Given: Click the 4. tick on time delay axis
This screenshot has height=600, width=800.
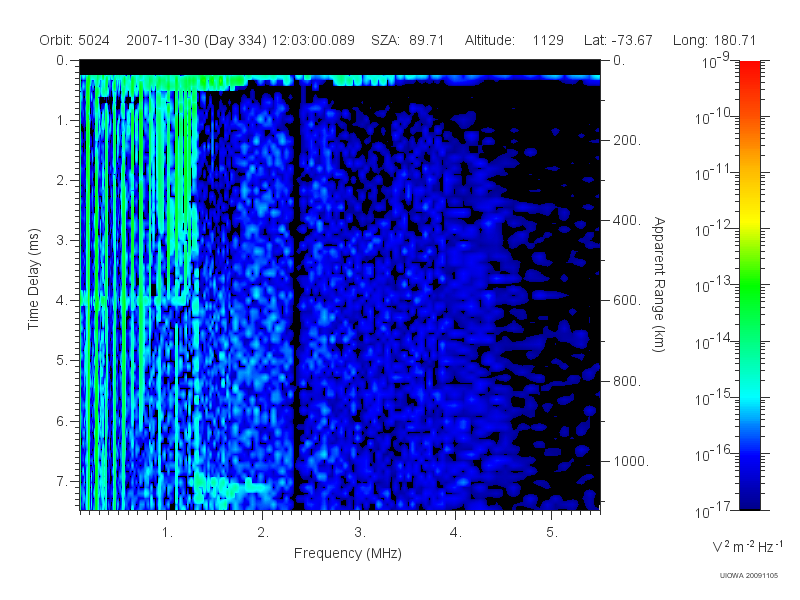Looking at the screenshot, I should [x=61, y=301].
